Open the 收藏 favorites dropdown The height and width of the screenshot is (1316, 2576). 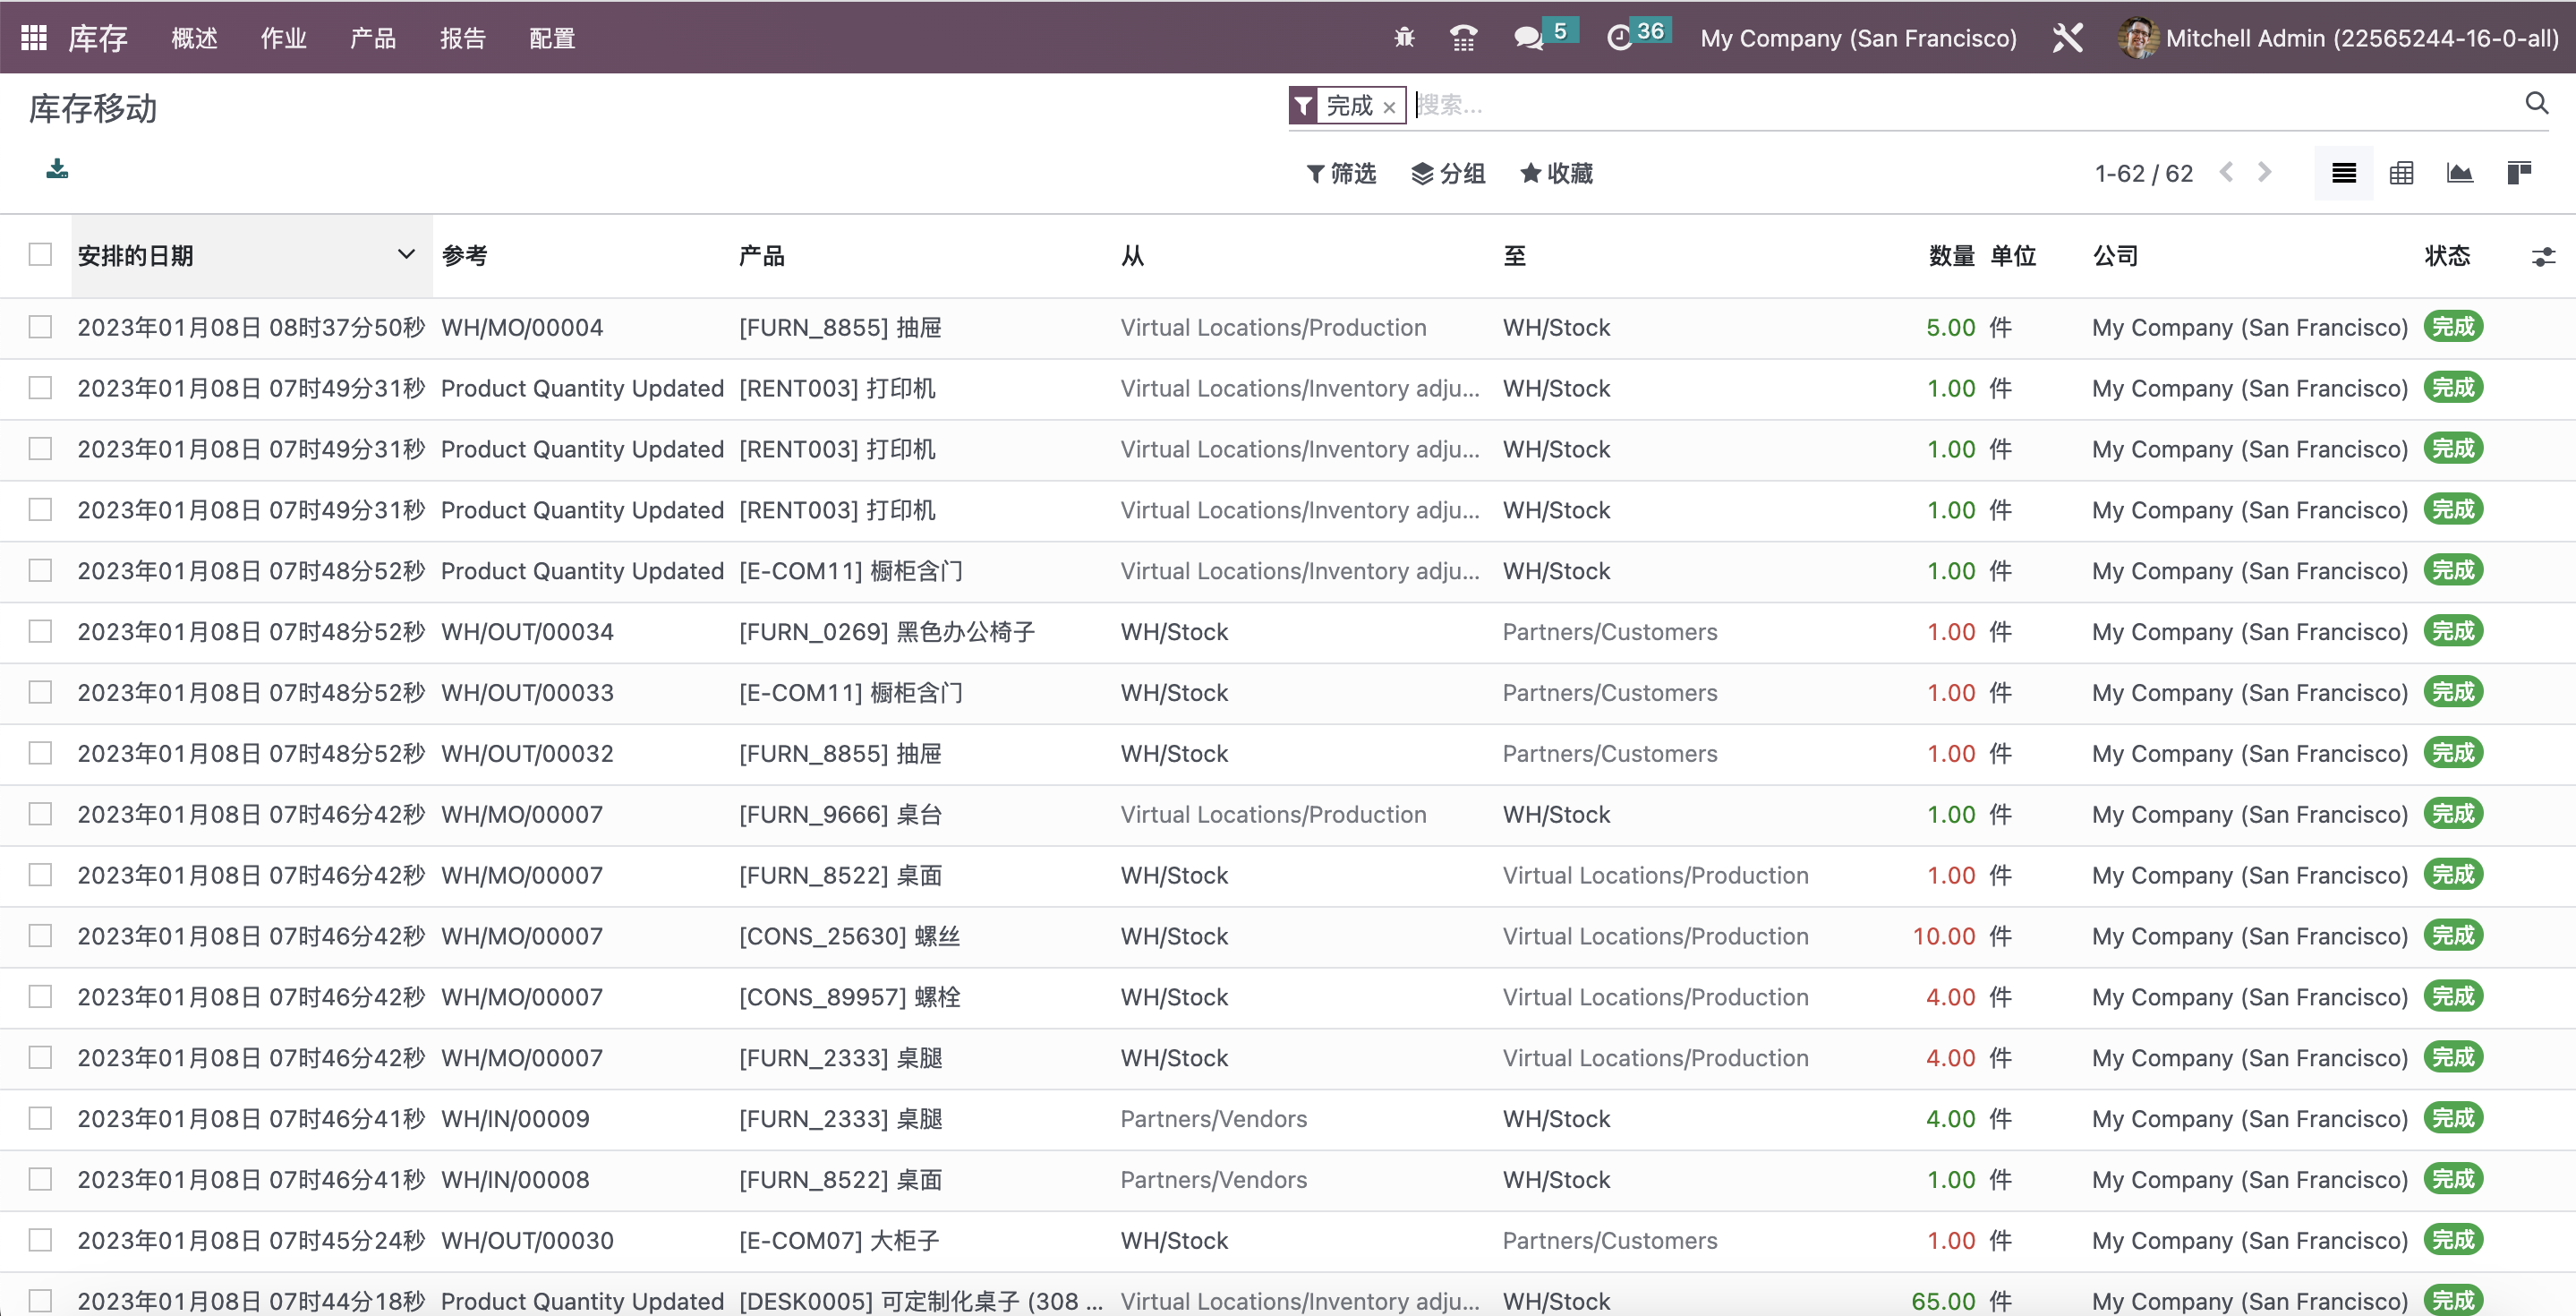click(1556, 174)
